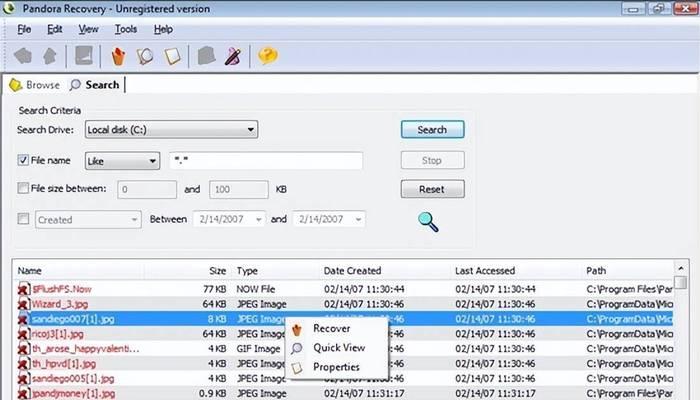The image size is (700, 400).
Task: Click the results list scrollbar thumb
Action: click(x=681, y=283)
